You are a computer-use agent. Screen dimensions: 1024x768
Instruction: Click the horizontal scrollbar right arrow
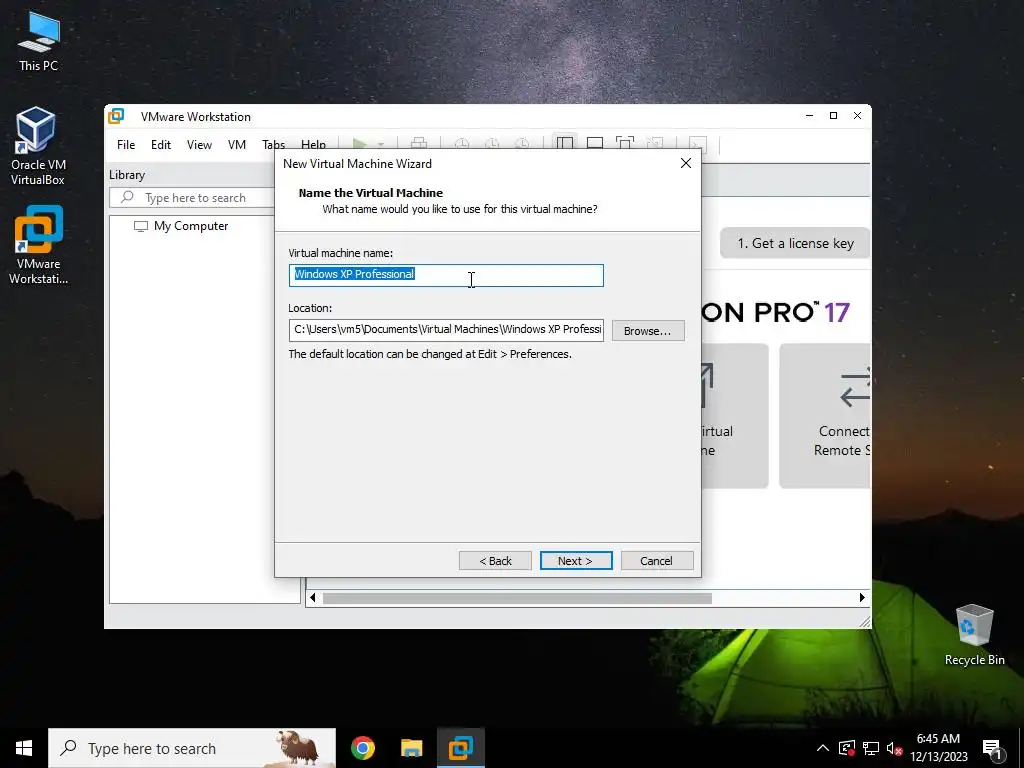[x=862, y=598]
